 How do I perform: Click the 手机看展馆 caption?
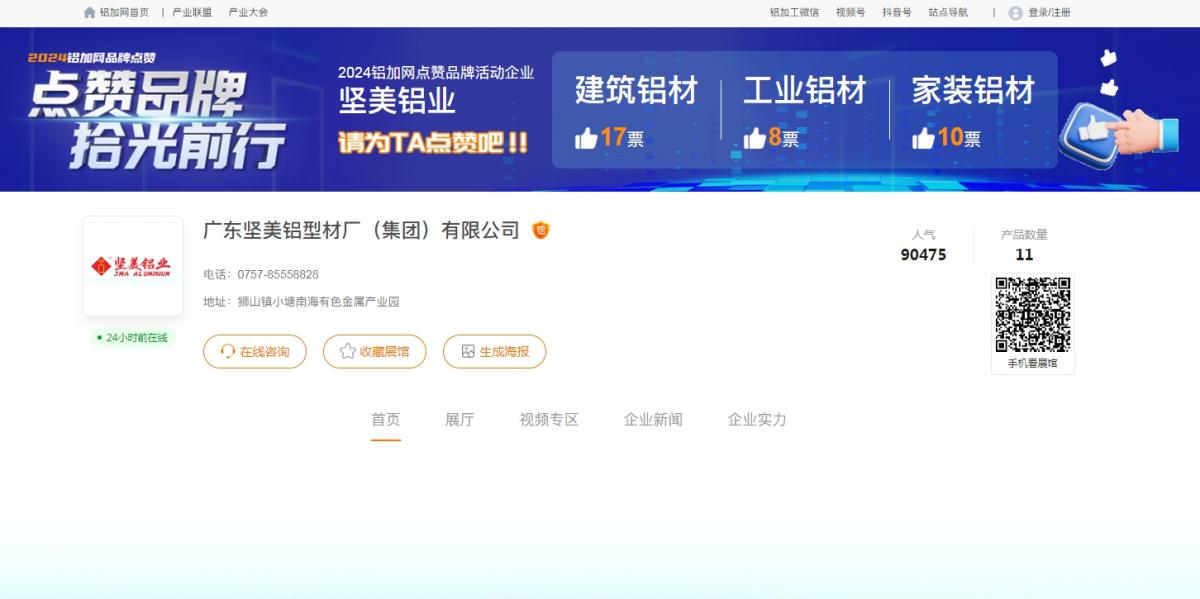click(1032, 363)
